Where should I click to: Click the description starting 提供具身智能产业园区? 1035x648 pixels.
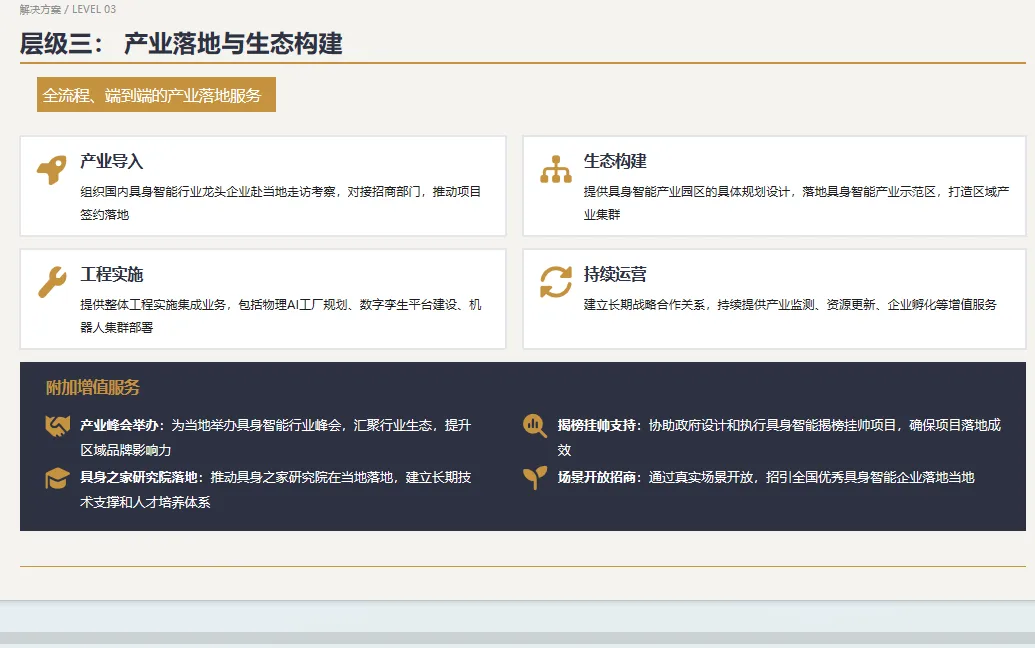tap(796, 203)
